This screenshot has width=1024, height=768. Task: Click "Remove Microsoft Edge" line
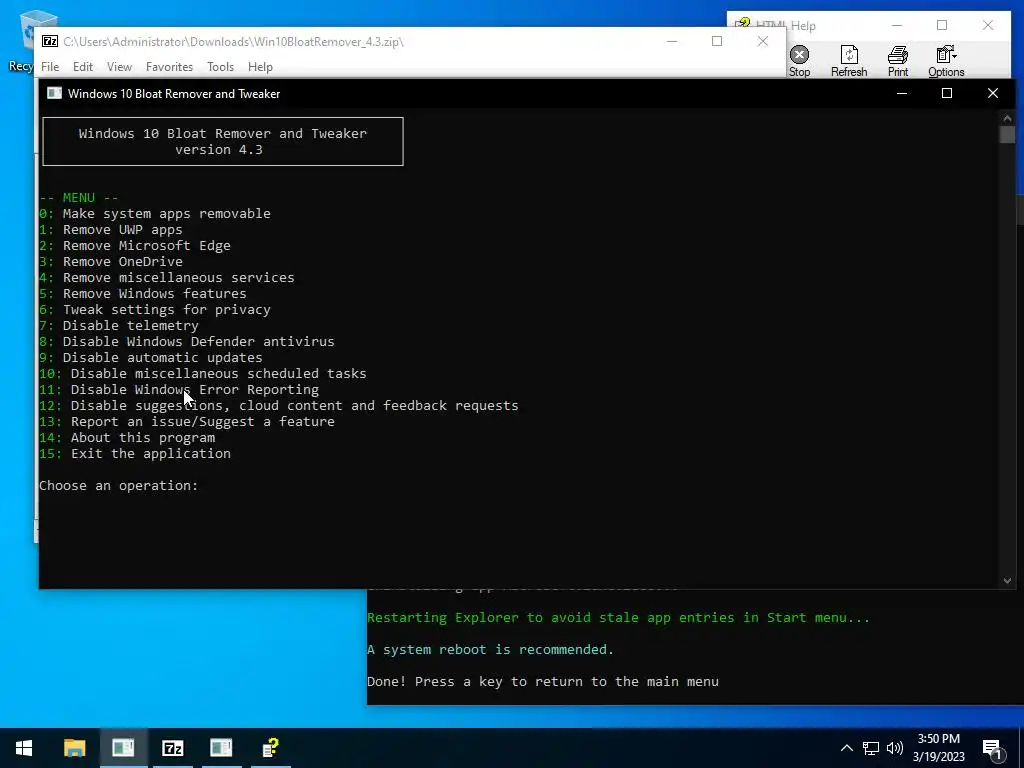135,246
